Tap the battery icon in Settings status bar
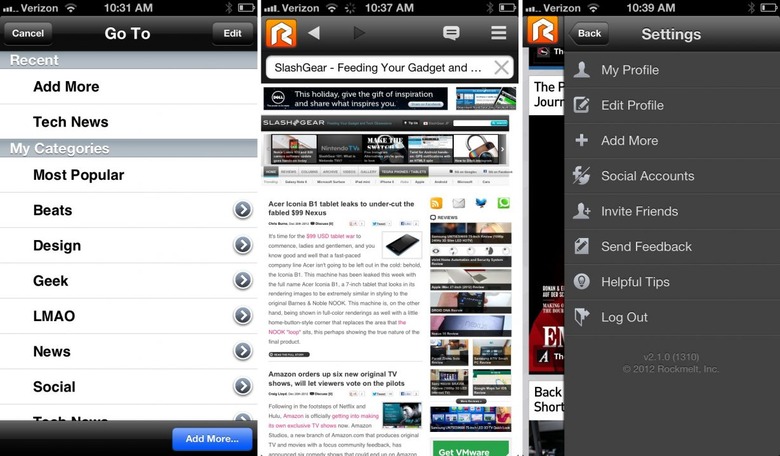Viewport: 780px width, 456px height. [x=769, y=7]
